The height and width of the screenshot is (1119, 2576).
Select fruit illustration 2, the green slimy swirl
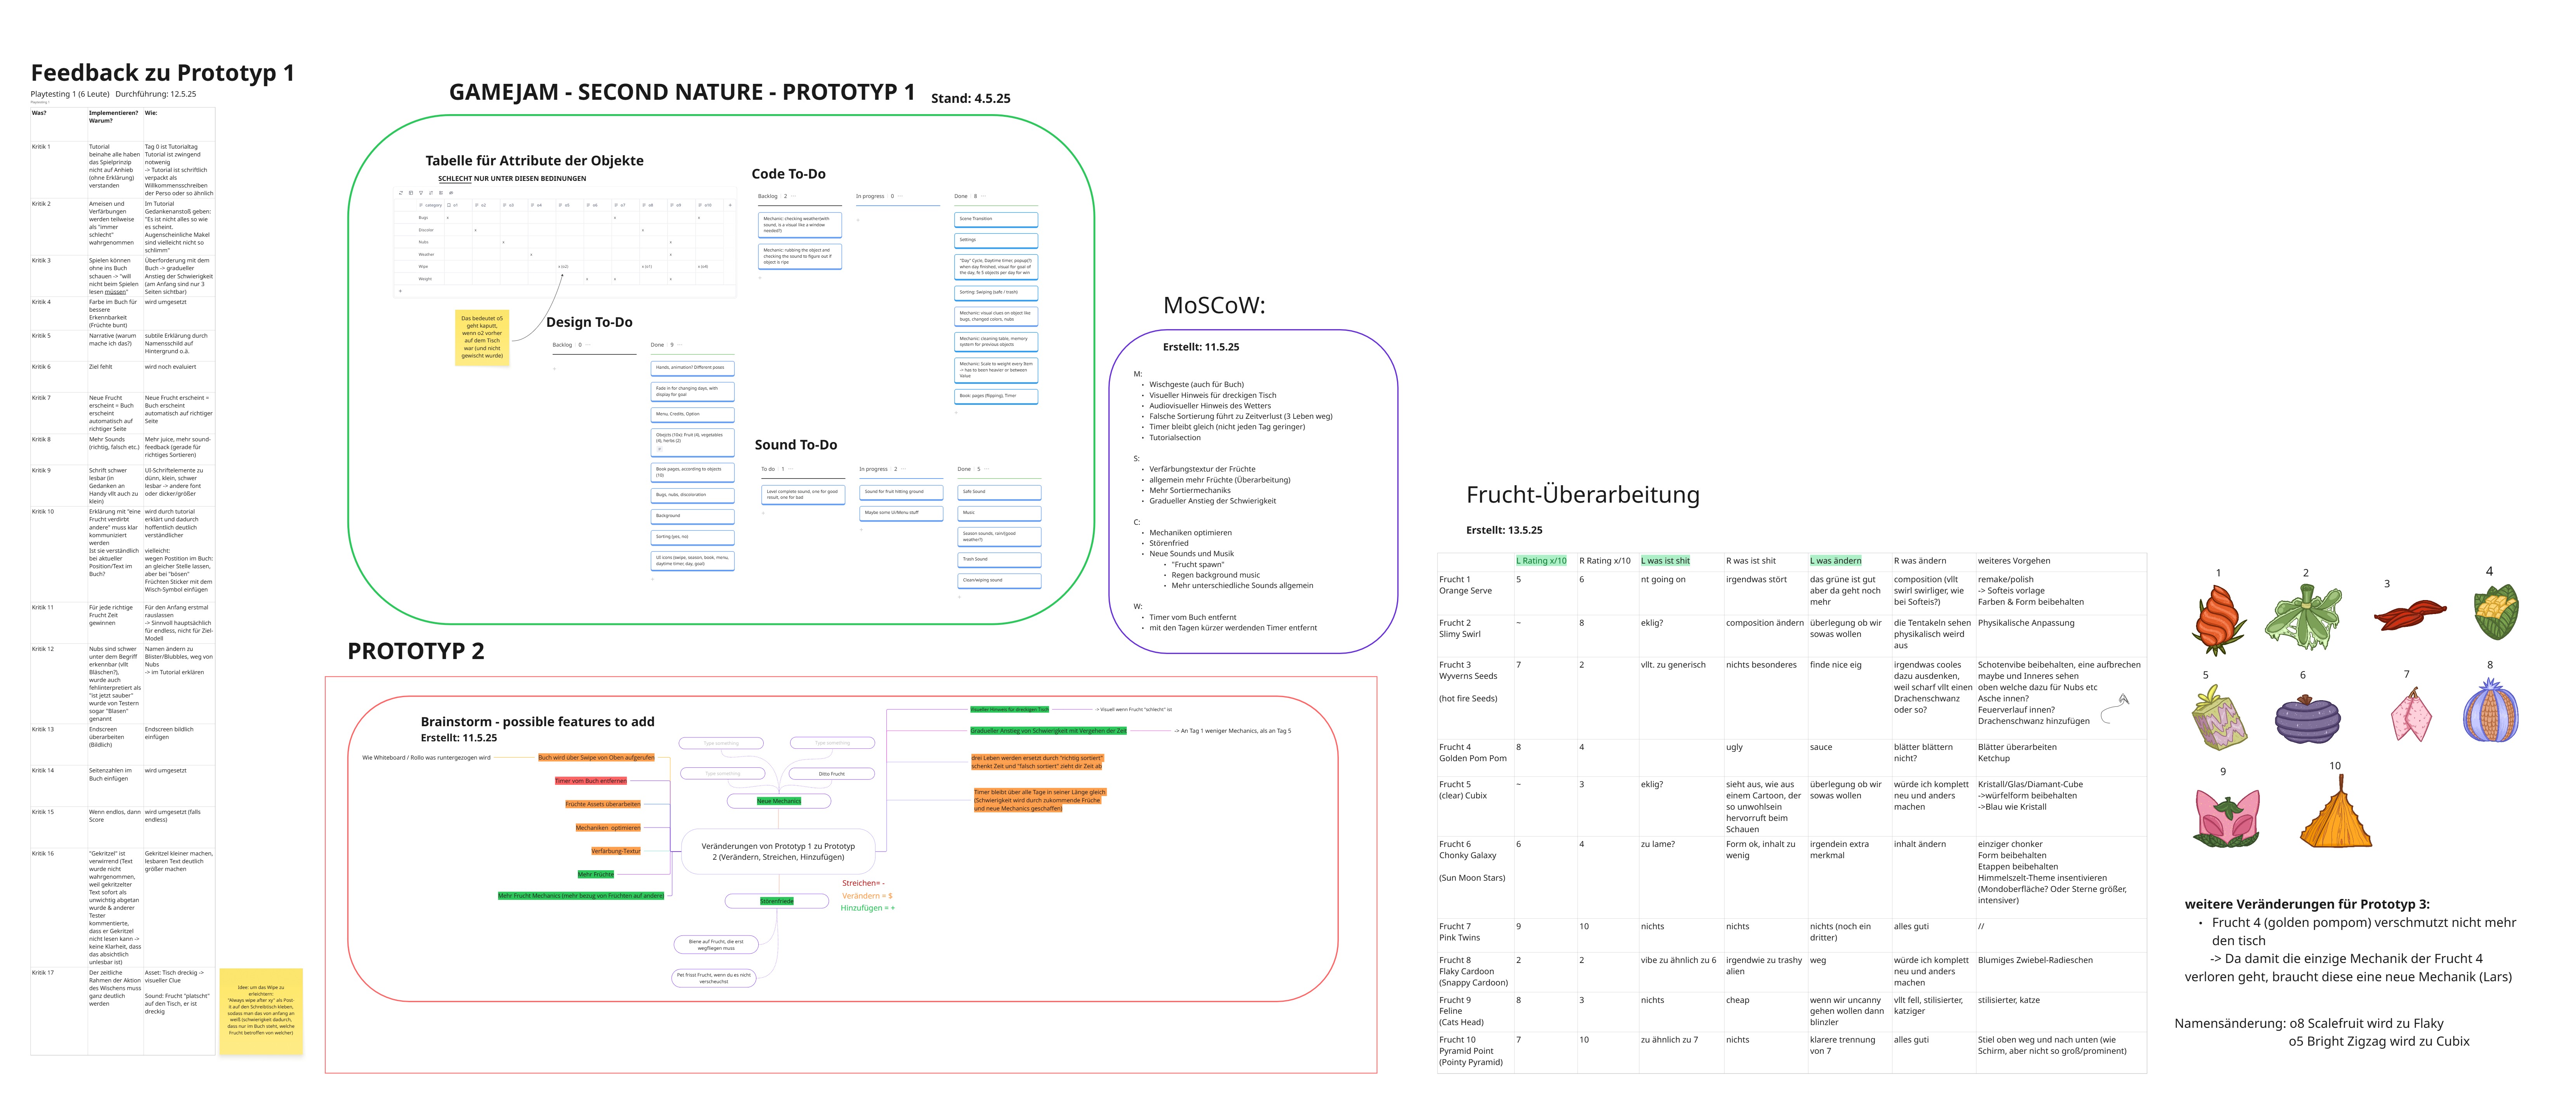tap(2303, 618)
